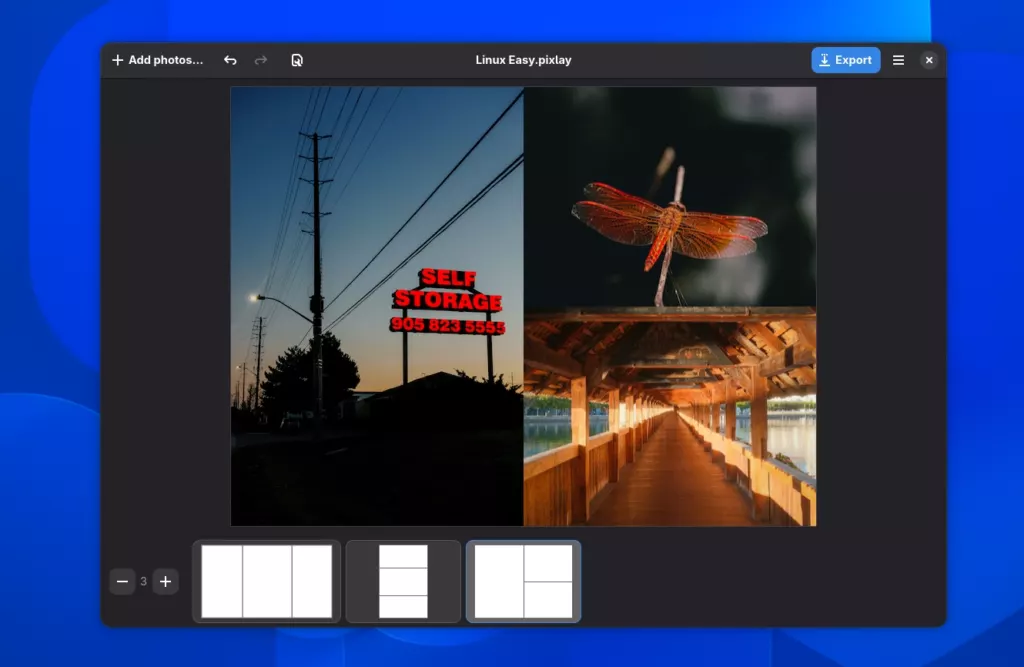Choose the one-left two-right layout
The height and width of the screenshot is (667, 1024).
pyautogui.click(x=523, y=581)
